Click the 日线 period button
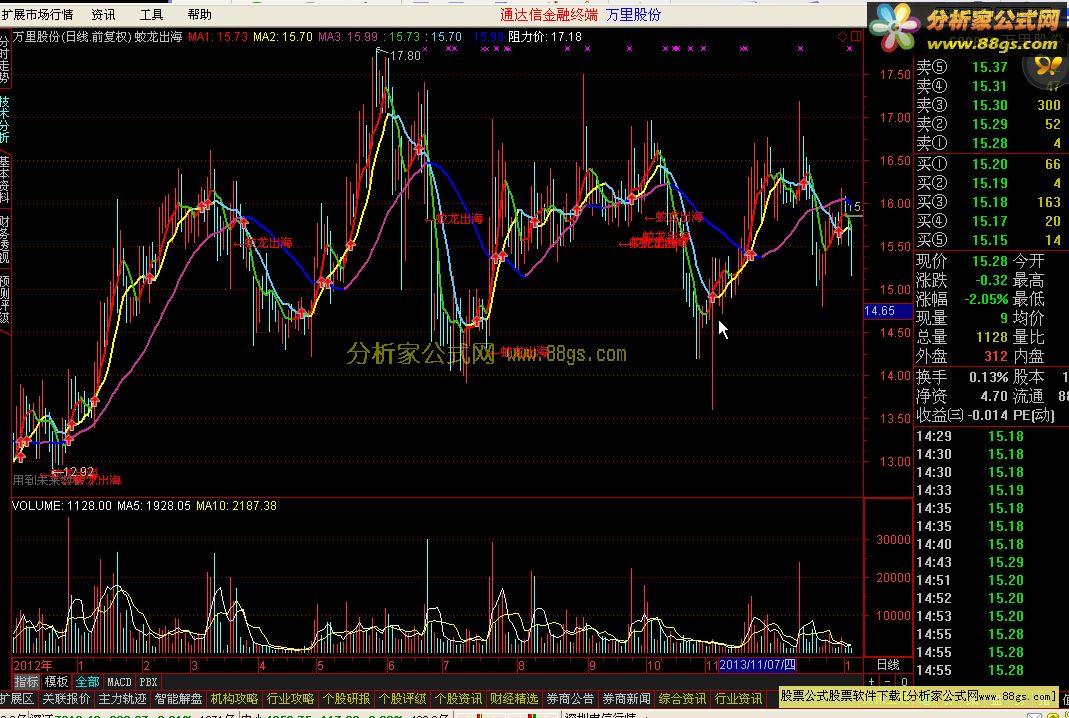 pyautogui.click(x=888, y=665)
